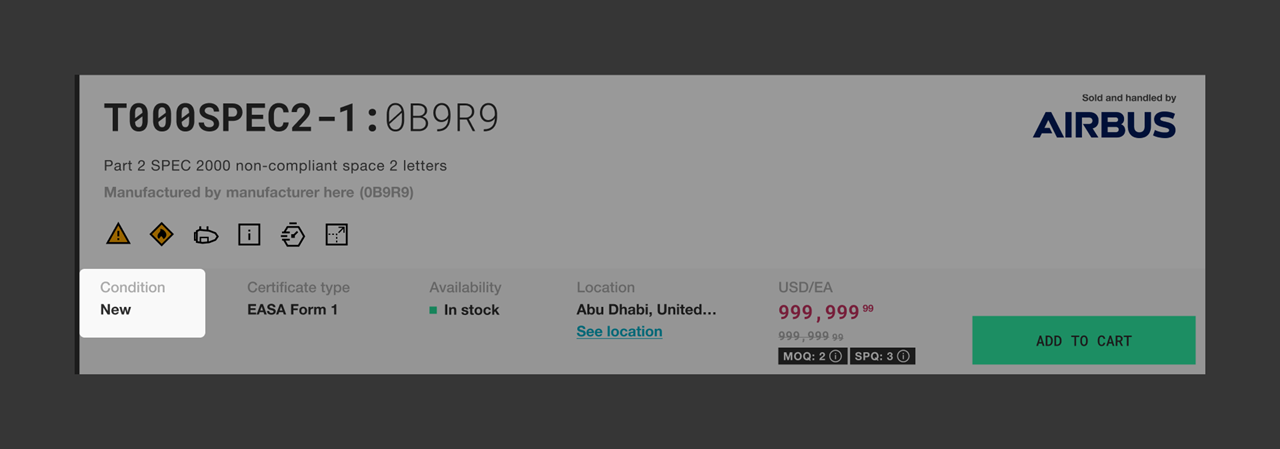Click the ADD TO CART button

click(x=1084, y=340)
